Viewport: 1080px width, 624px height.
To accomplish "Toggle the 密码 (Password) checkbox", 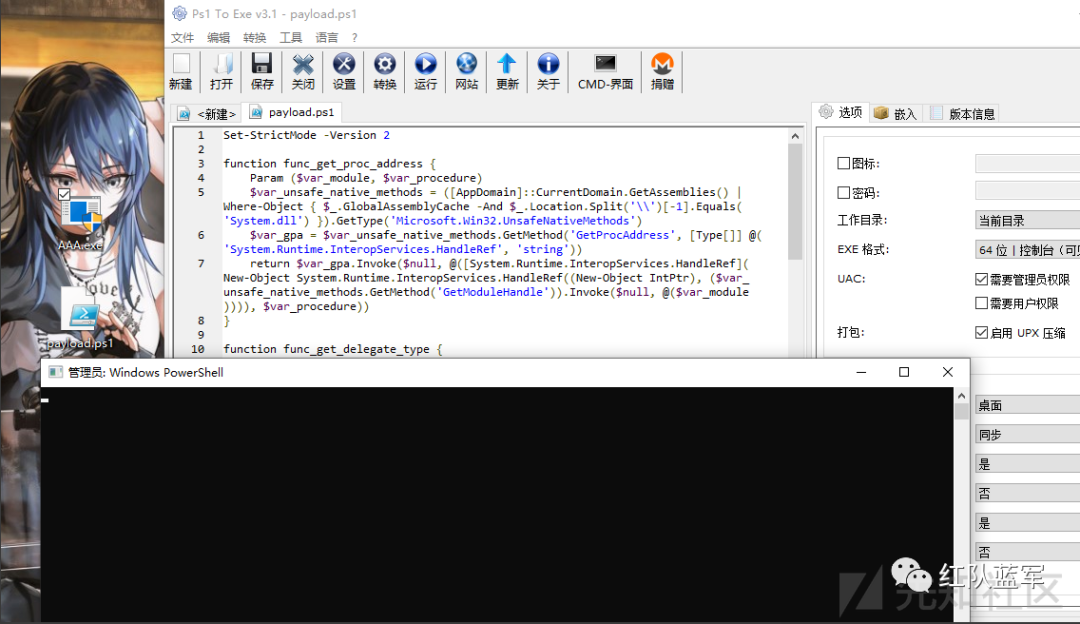I will [843, 193].
